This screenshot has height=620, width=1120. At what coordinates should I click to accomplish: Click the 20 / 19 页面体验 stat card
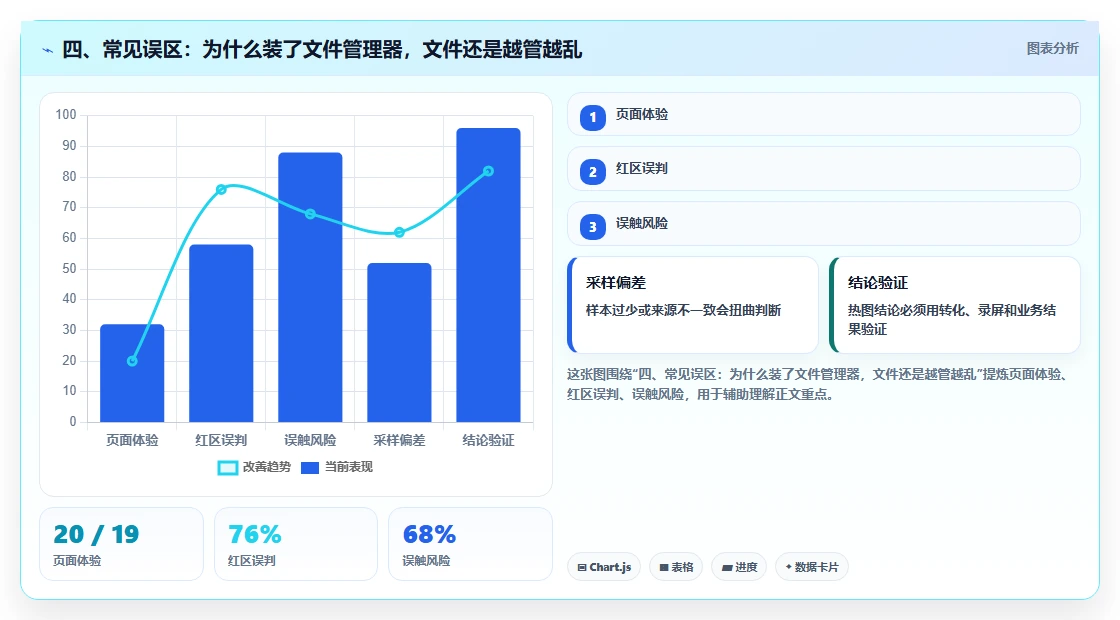[121, 544]
